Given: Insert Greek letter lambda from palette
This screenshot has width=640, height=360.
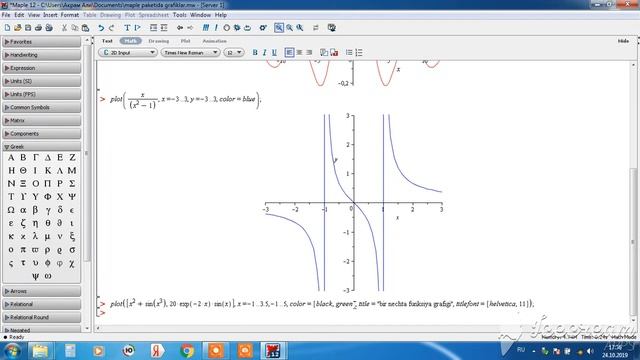Looking at the screenshot, I should click(x=36, y=237).
